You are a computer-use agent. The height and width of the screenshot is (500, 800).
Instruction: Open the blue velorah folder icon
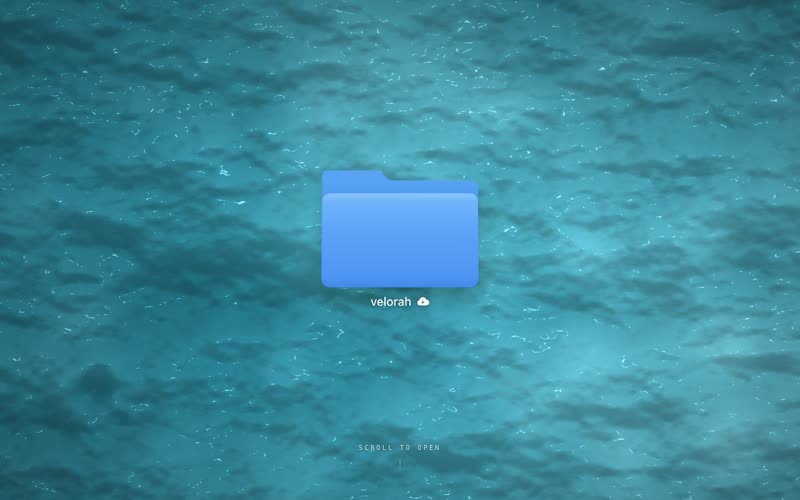(400, 229)
